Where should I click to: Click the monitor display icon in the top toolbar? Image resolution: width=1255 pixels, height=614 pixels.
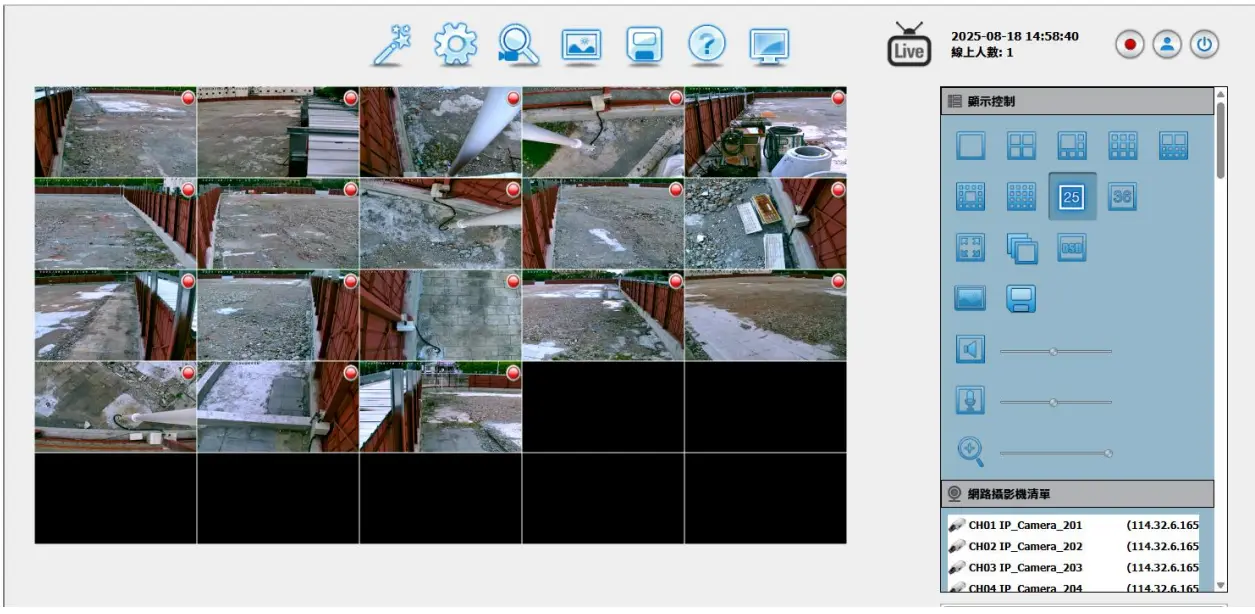(769, 45)
